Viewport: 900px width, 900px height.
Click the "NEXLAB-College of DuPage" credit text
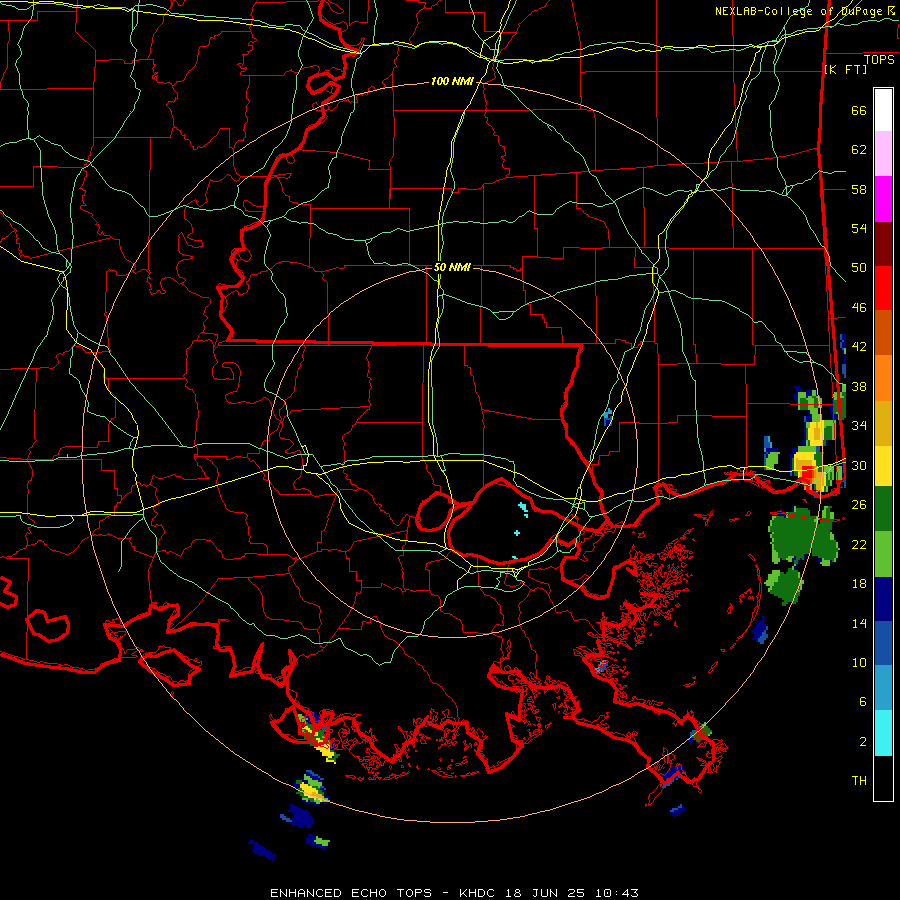(x=800, y=11)
